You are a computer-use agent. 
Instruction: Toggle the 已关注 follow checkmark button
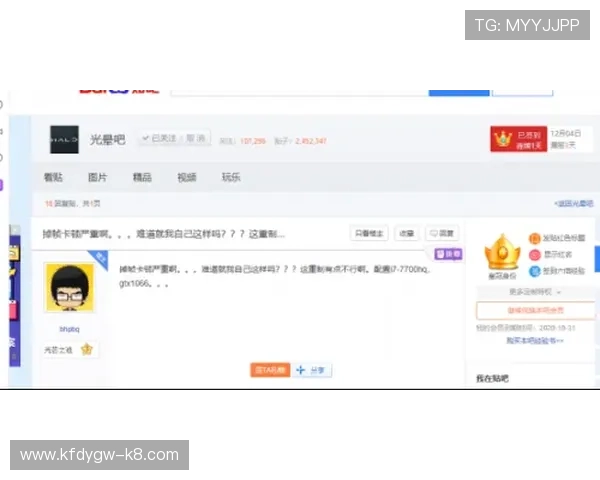[x=159, y=138]
